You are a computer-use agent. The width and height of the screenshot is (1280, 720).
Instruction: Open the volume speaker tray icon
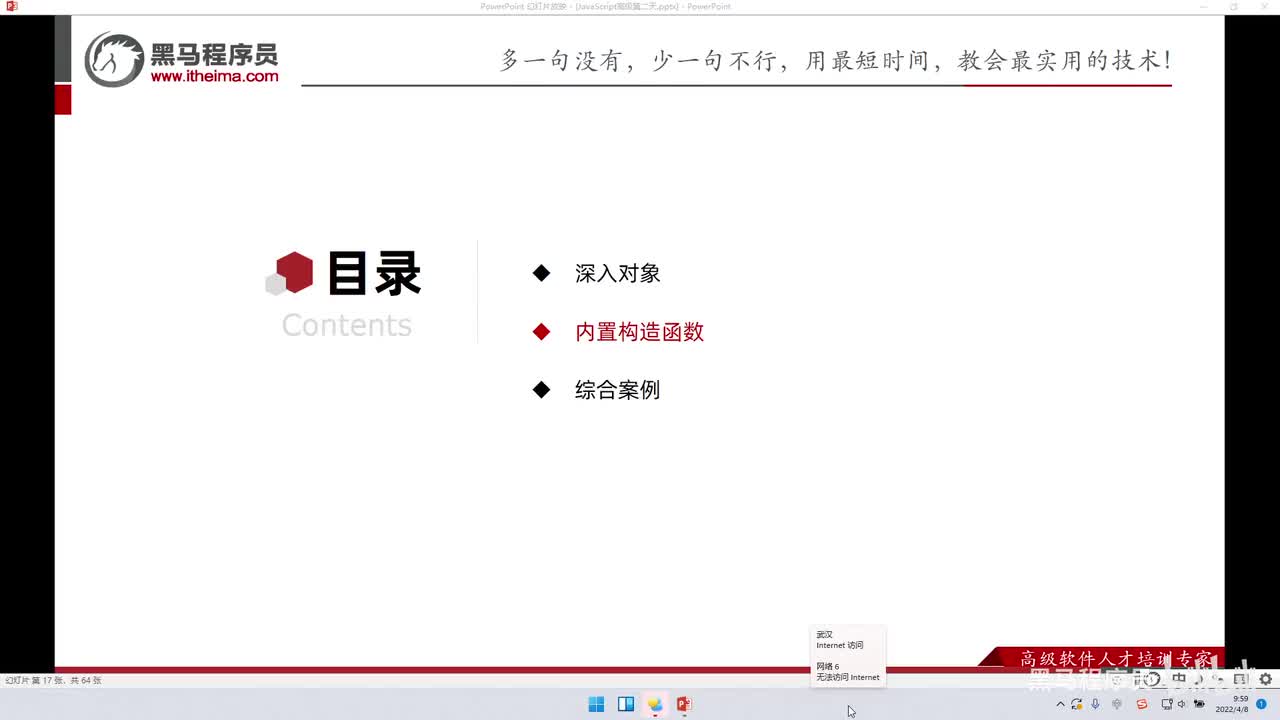click(x=1181, y=704)
